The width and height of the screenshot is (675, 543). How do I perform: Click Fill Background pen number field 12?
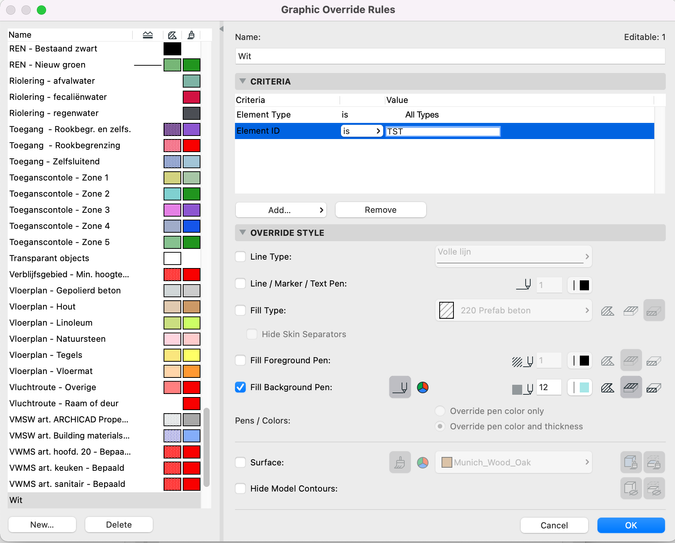(x=548, y=388)
